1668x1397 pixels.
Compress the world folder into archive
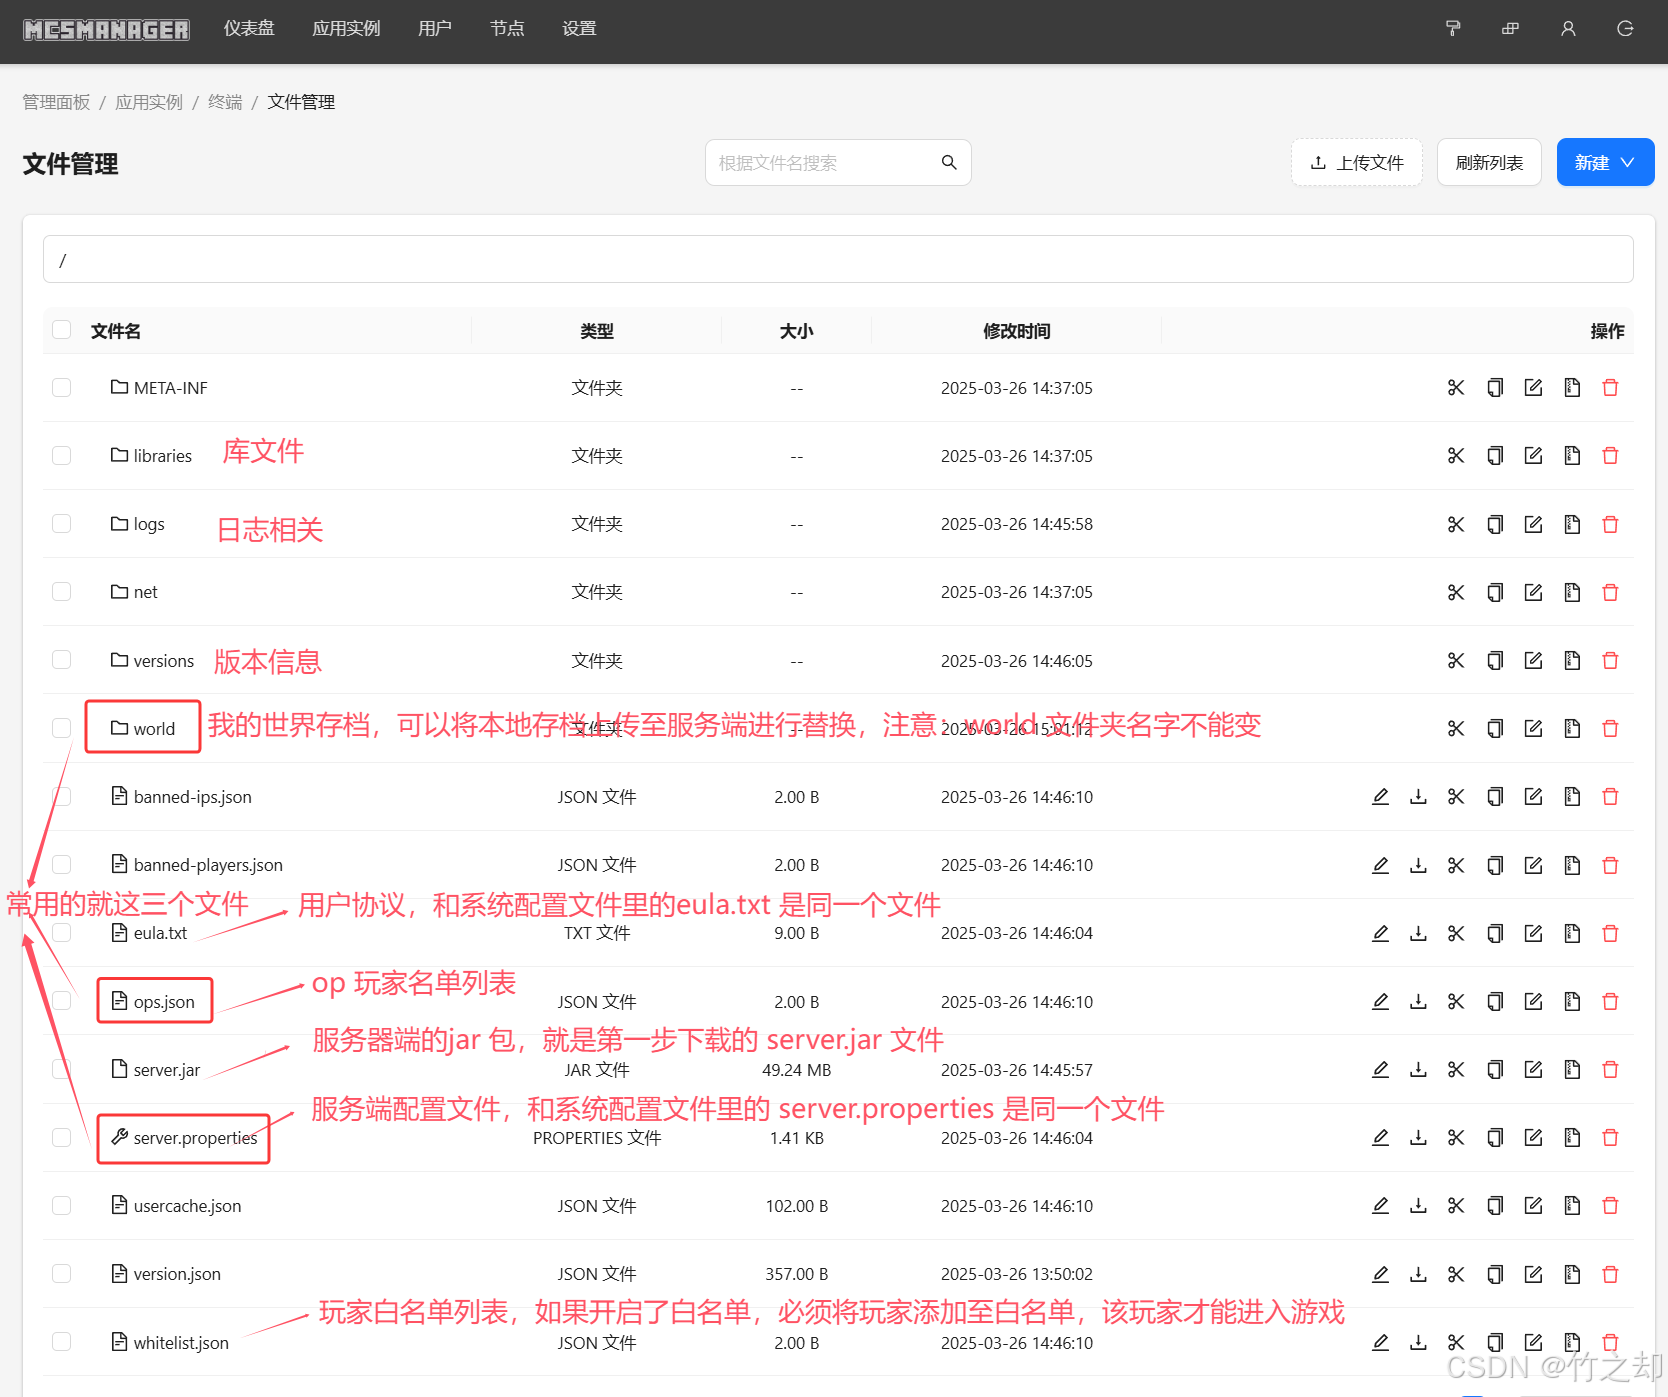[1572, 729]
